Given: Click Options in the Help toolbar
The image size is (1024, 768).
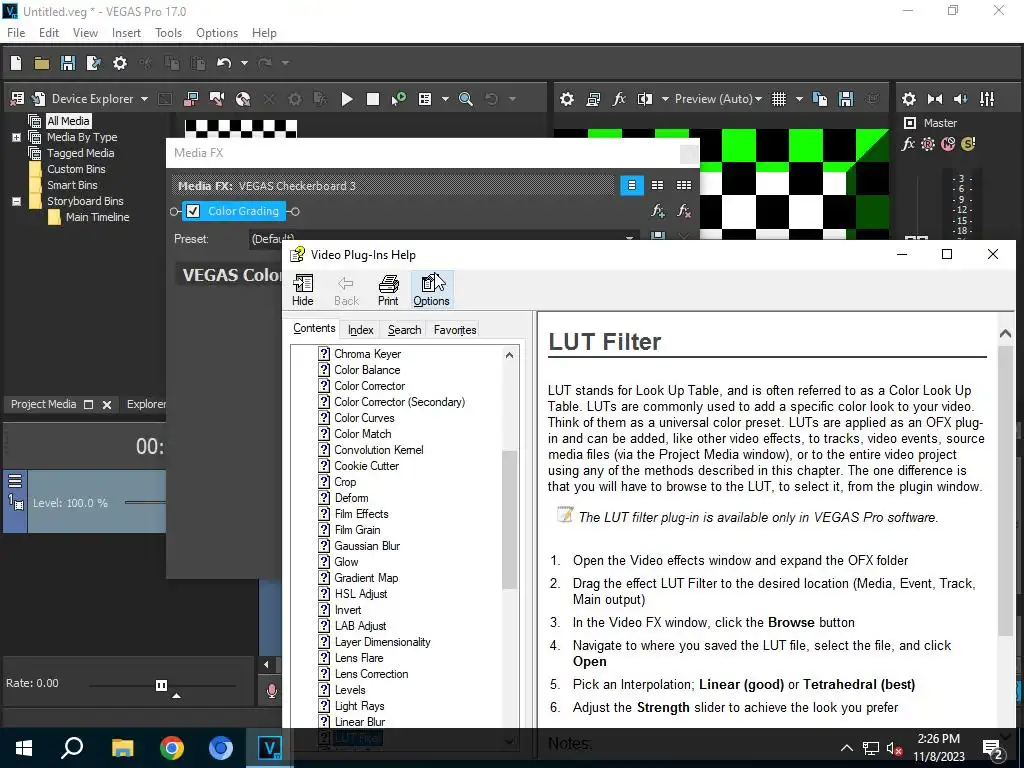Looking at the screenshot, I should pos(431,290).
